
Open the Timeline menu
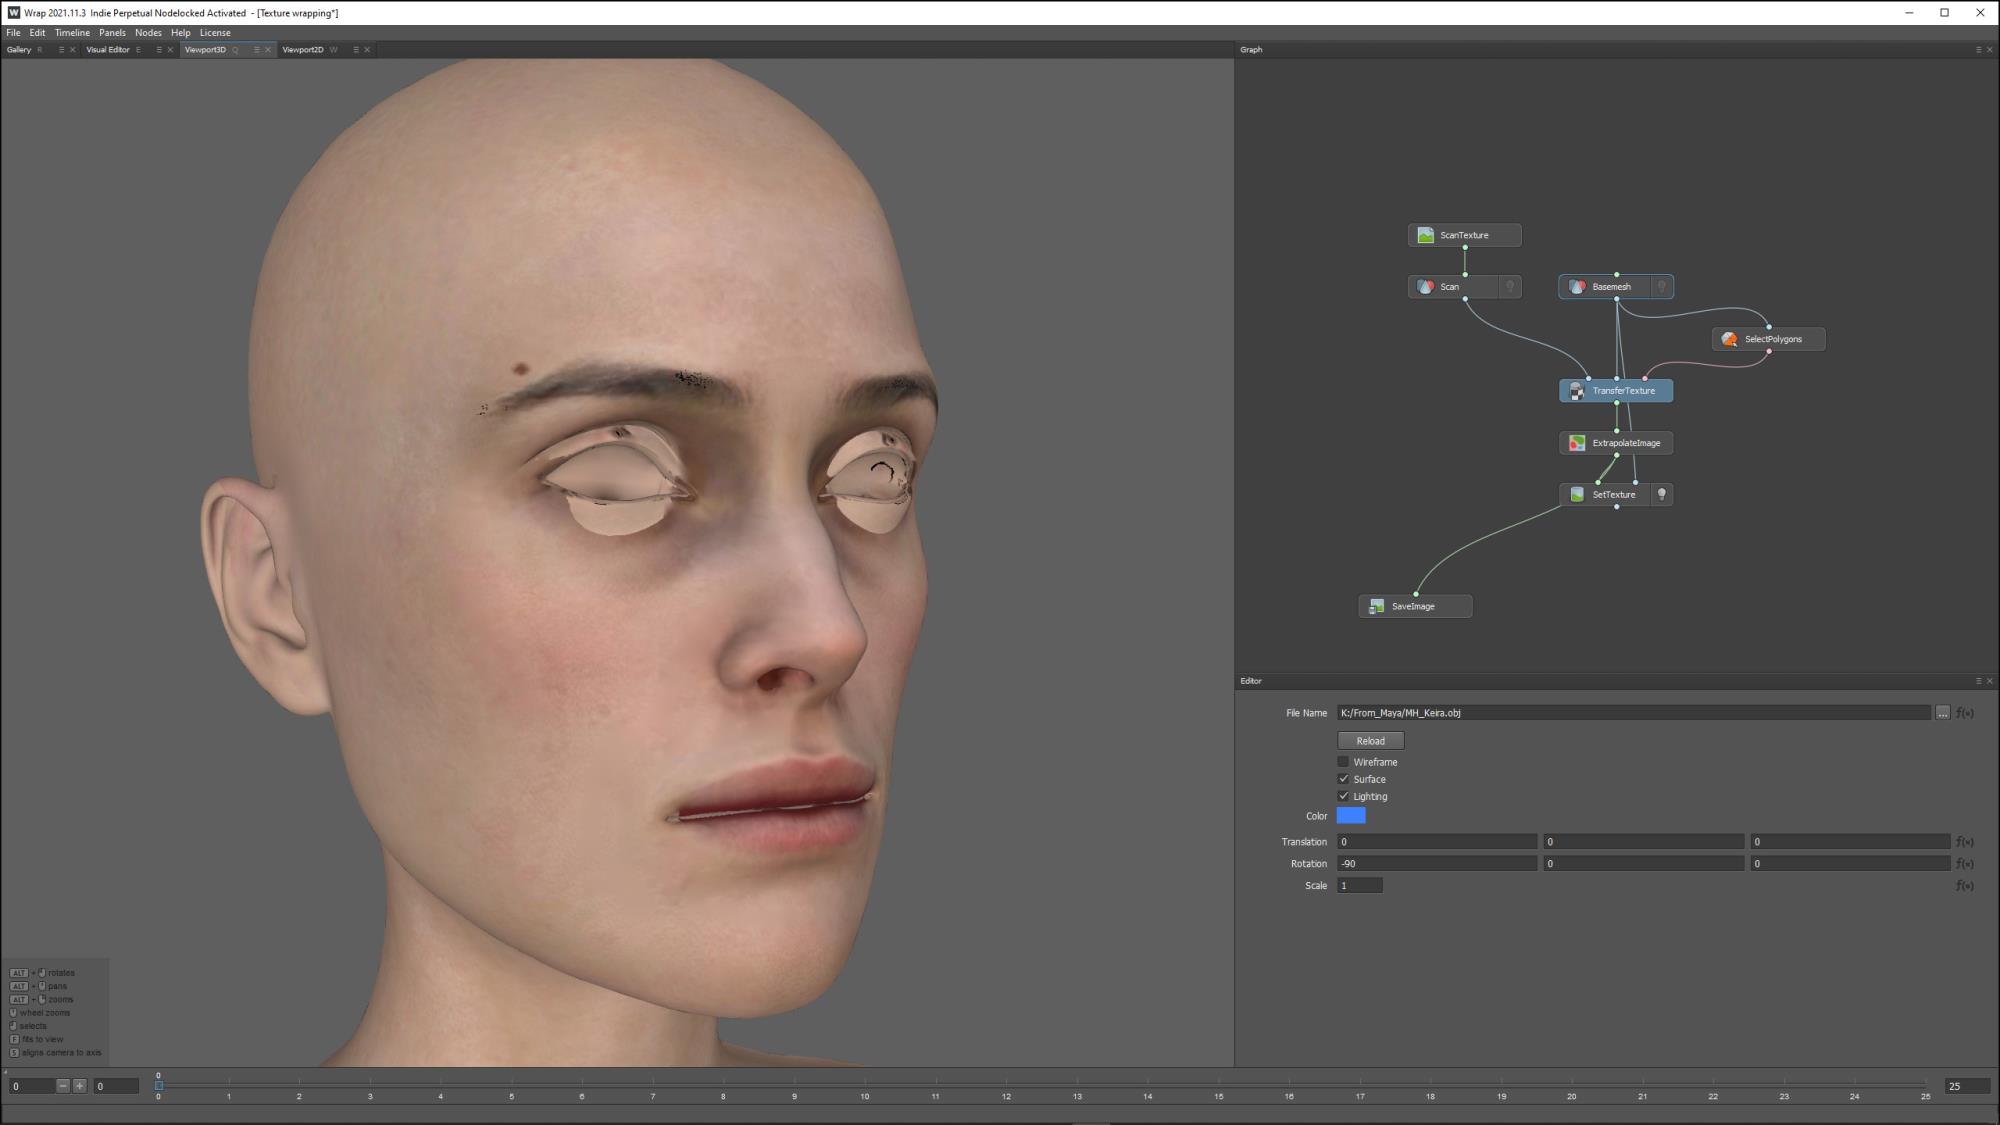72,33
